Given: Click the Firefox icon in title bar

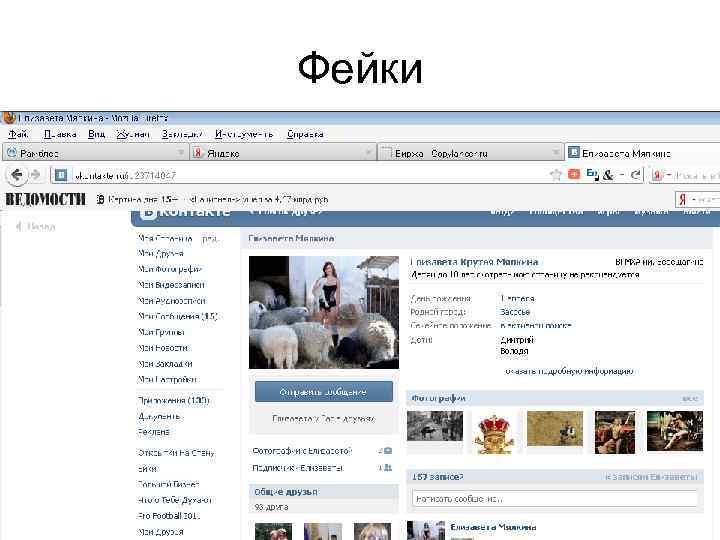Looking at the screenshot, I should [x=9, y=118].
